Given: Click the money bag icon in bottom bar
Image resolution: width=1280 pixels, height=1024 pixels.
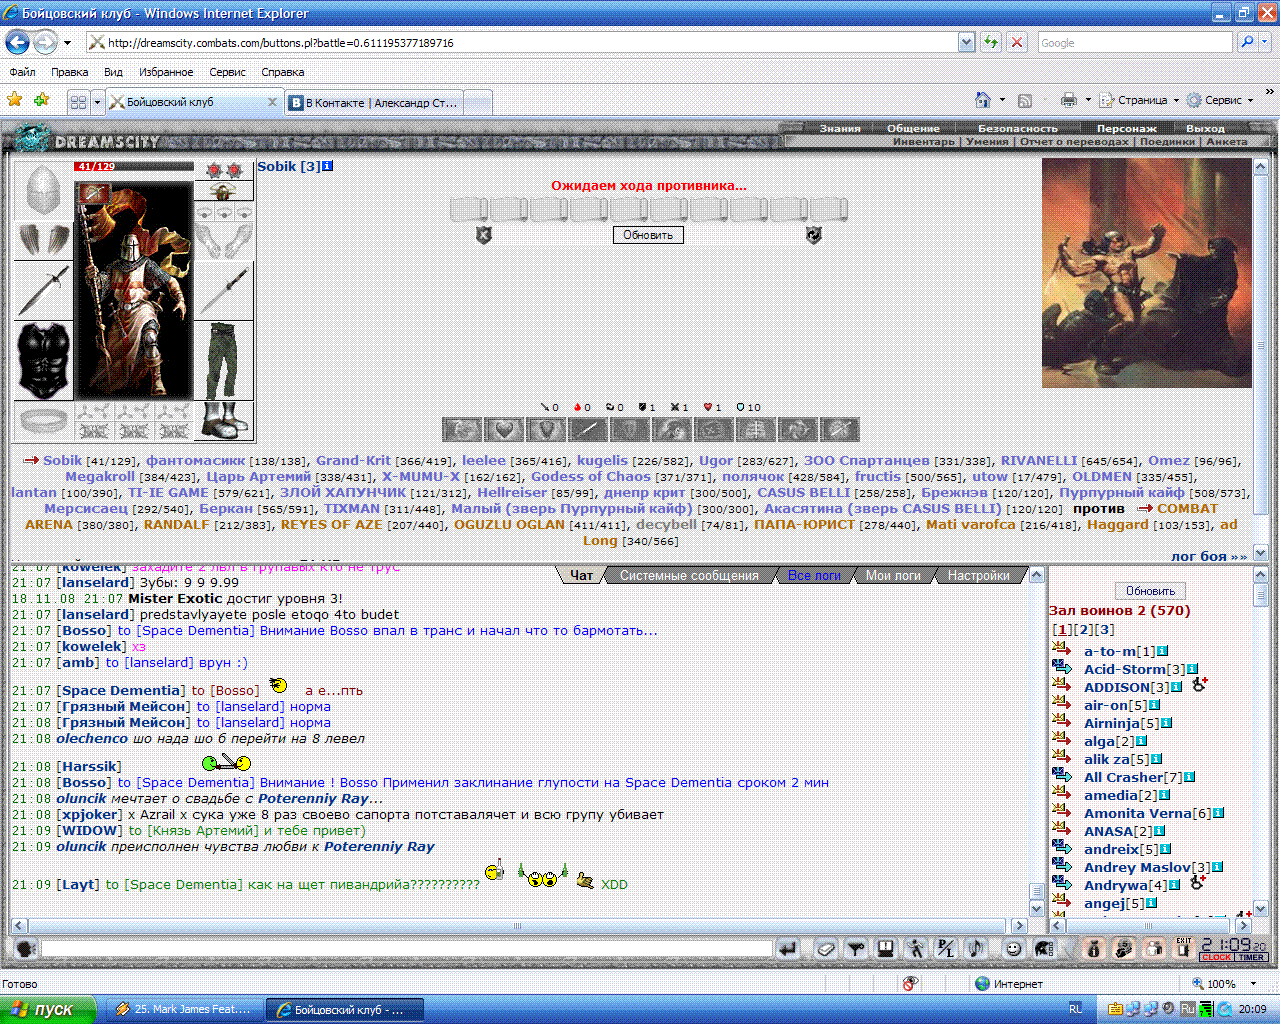Looking at the screenshot, I should click(x=1093, y=949).
